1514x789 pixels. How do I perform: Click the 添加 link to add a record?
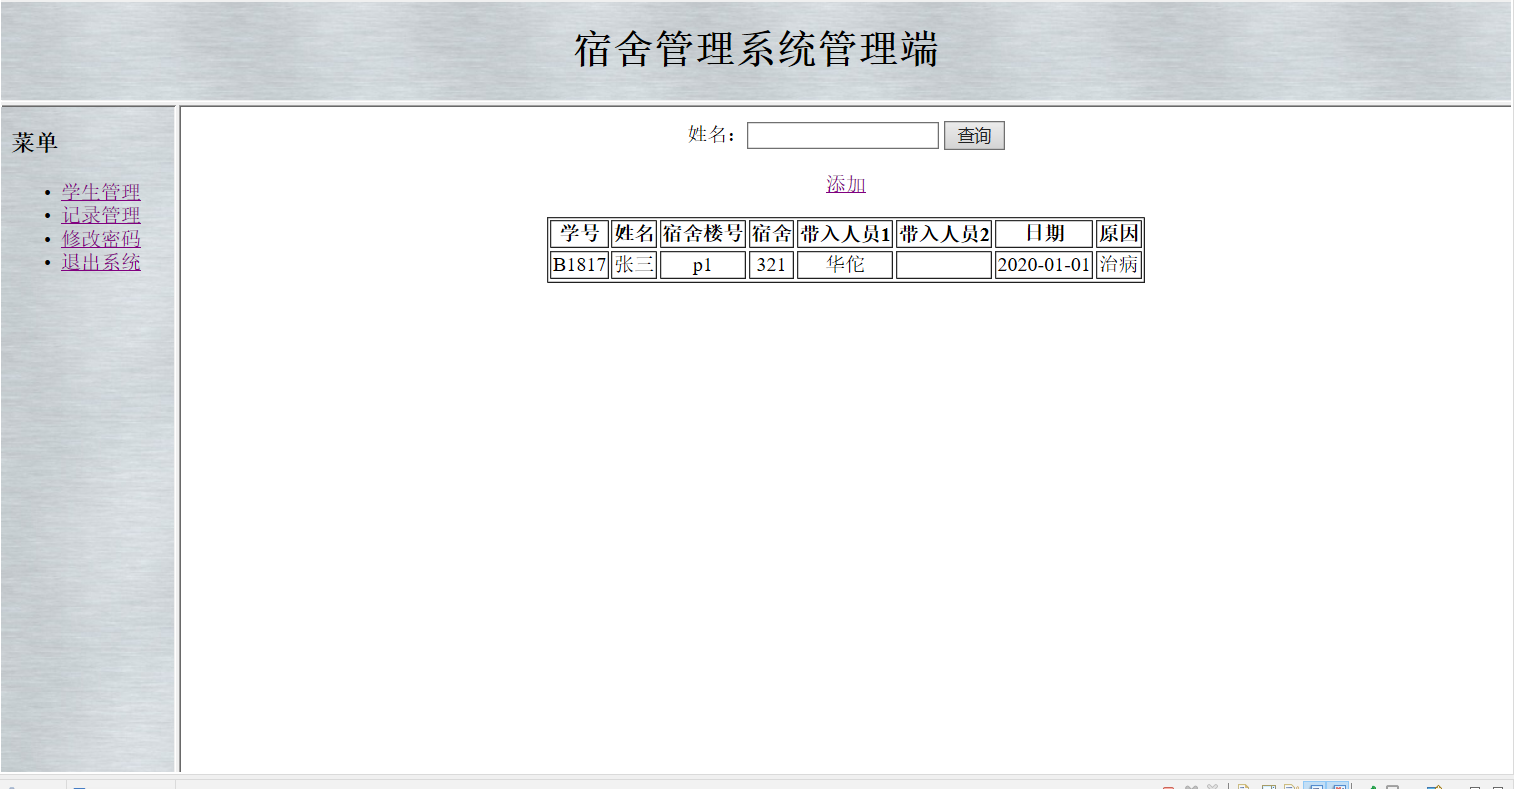pyautogui.click(x=844, y=184)
